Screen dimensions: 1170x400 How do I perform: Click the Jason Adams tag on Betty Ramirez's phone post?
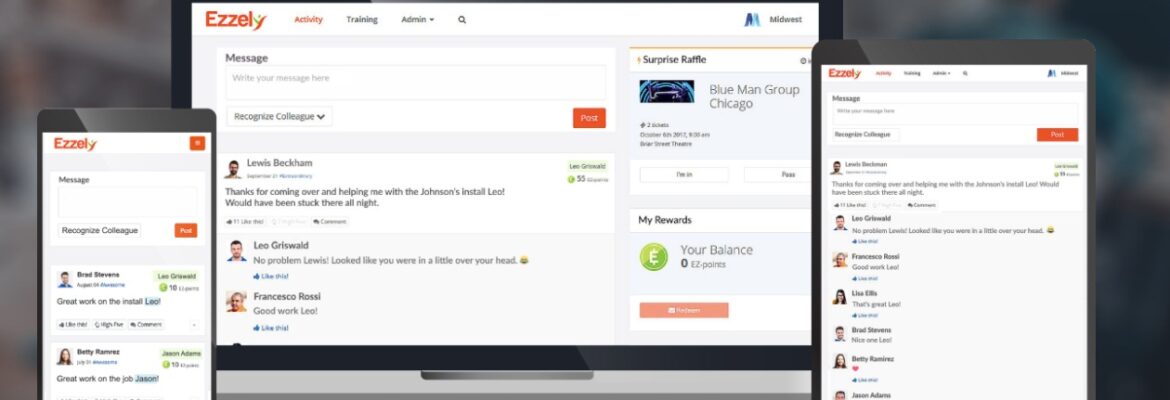pyautogui.click(x=181, y=354)
